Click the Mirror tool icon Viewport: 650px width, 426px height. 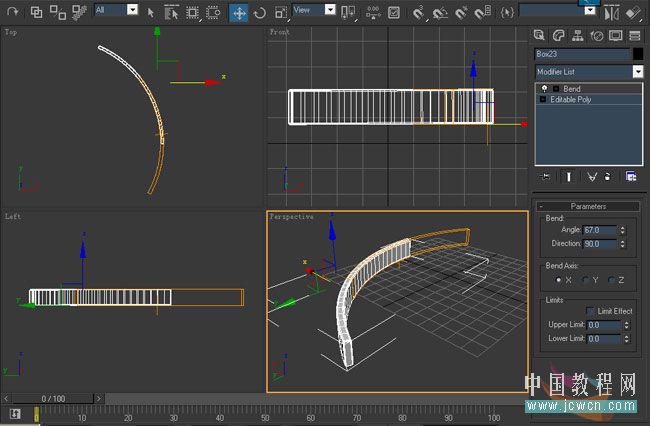click(x=612, y=12)
